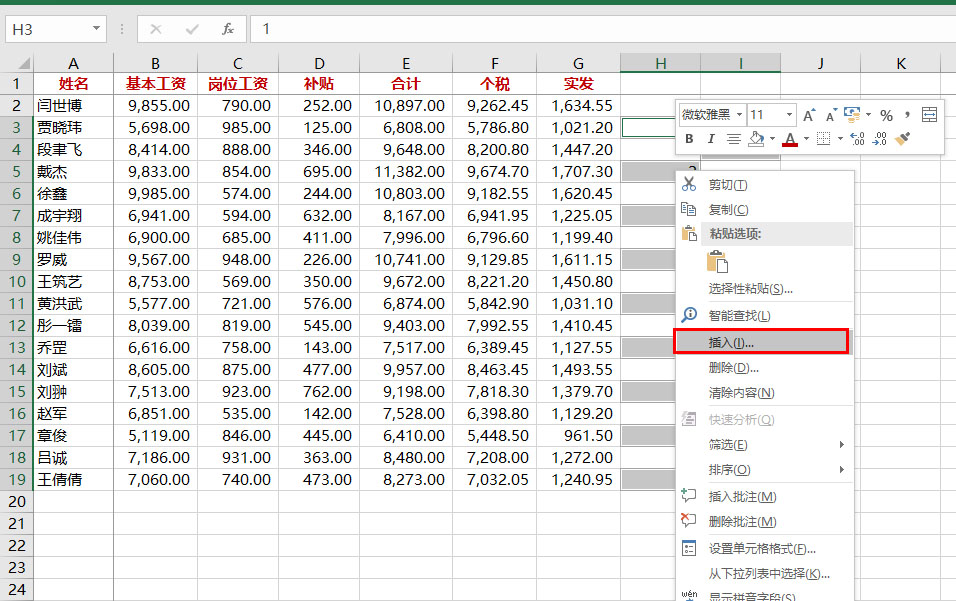Expand the 排序(O) submenu arrow

click(x=841, y=470)
